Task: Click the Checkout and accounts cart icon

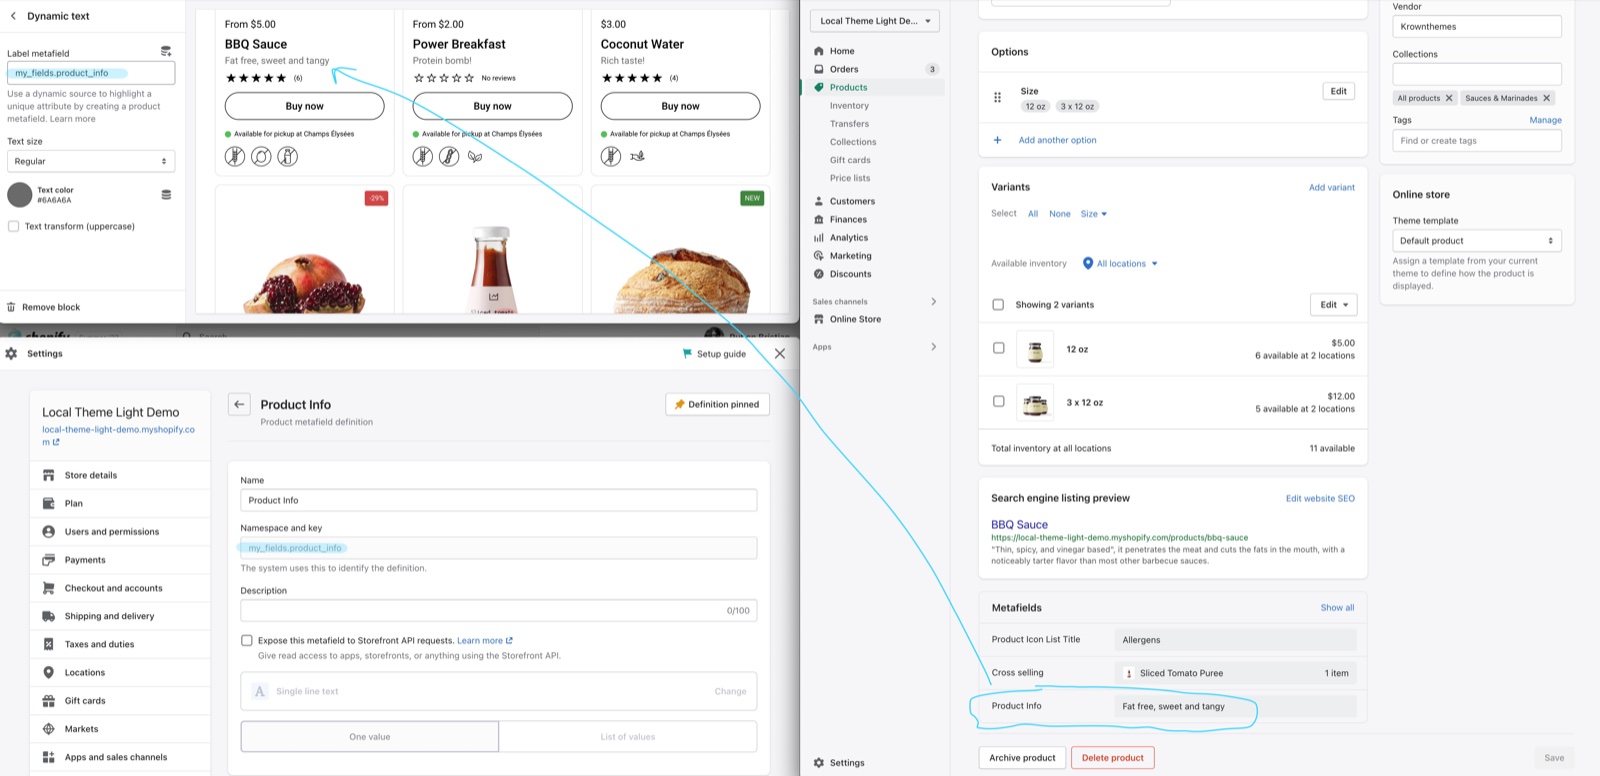Action: [x=48, y=588]
